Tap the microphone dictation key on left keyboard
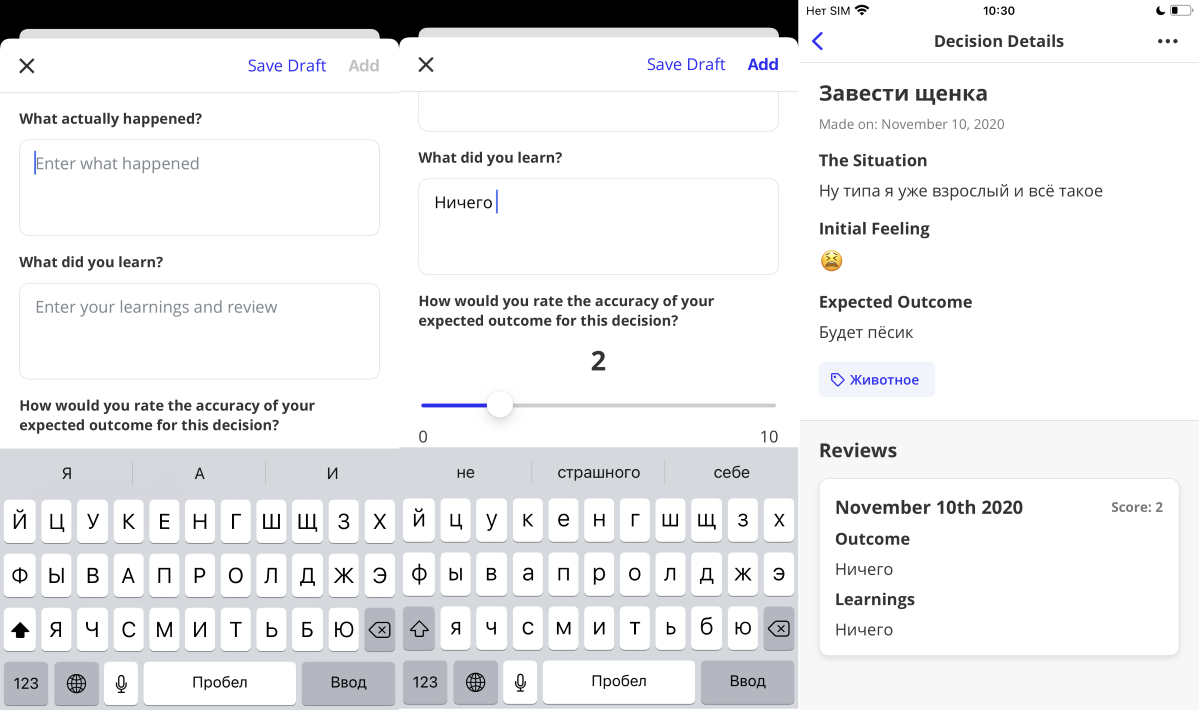Viewport: 1200px width, 710px height. point(121,683)
